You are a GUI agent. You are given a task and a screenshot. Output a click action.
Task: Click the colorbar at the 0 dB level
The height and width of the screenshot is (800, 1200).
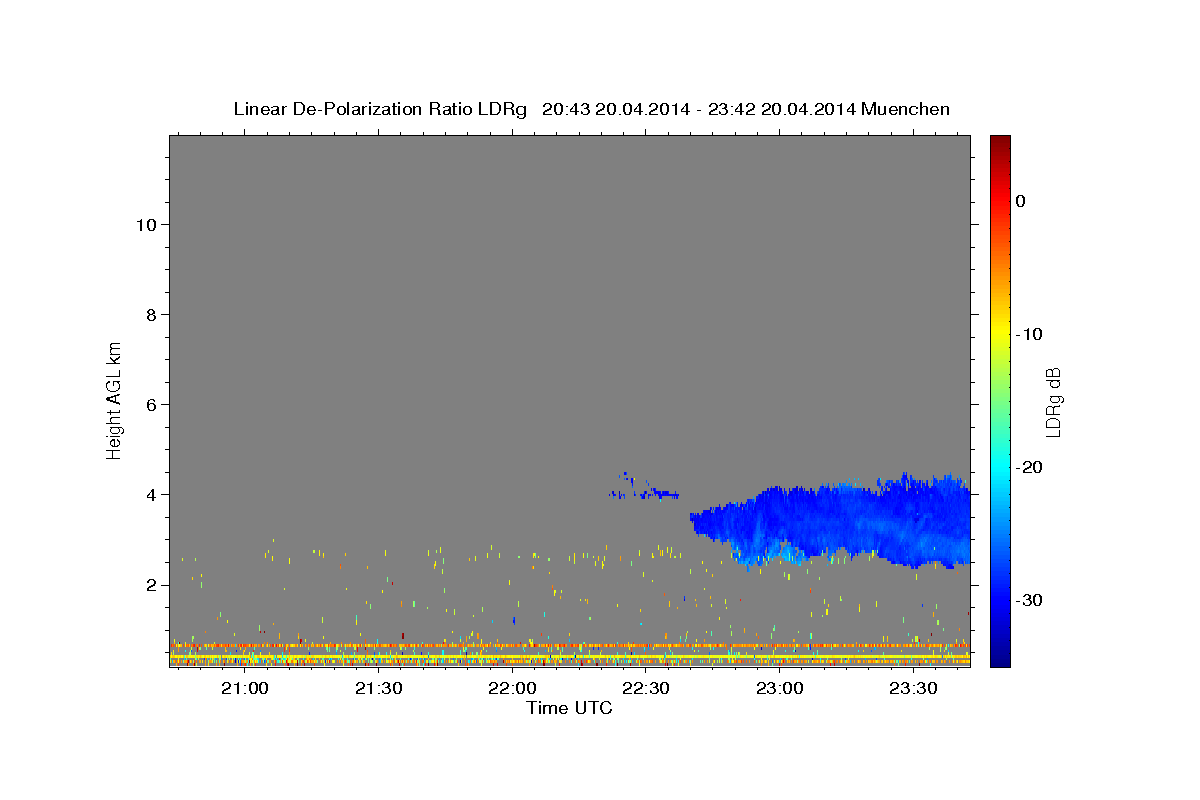[x=1000, y=201]
